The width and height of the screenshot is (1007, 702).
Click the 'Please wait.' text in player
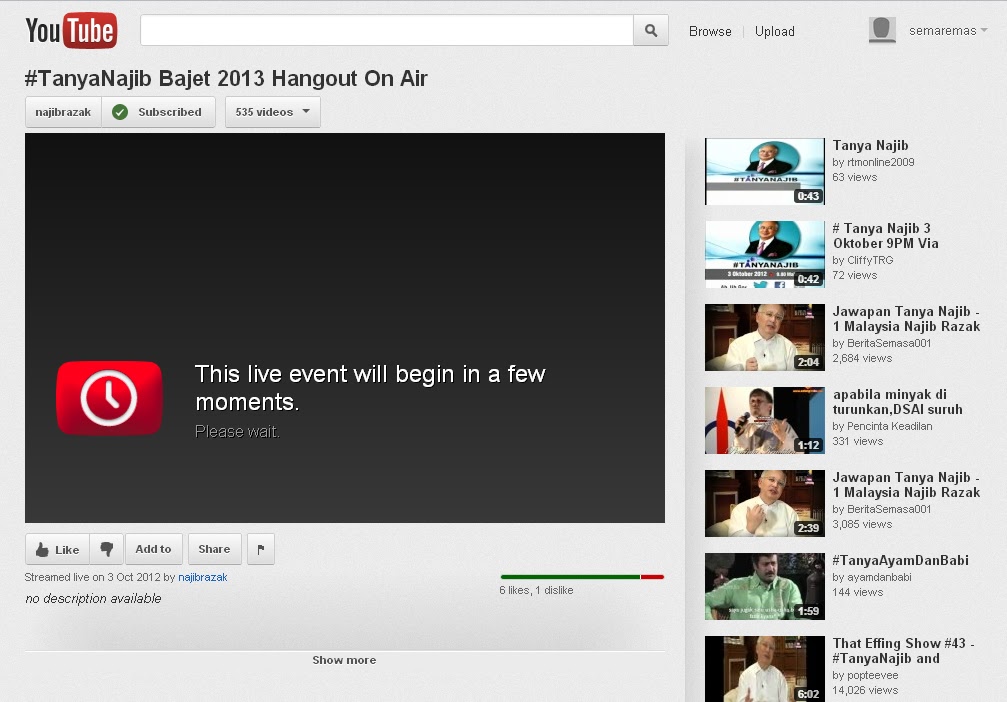[x=237, y=432]
